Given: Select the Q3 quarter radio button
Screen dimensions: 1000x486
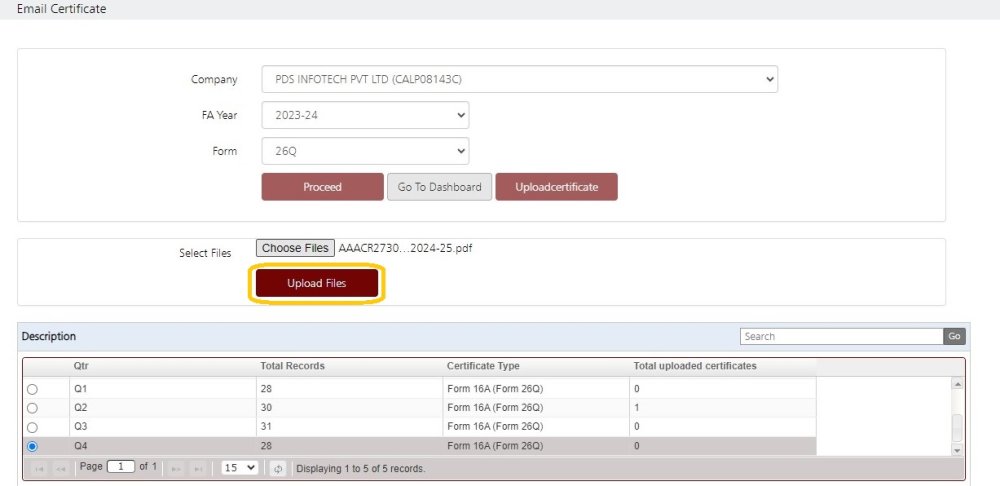Looking at the screenshot, I should coord(33,427).
